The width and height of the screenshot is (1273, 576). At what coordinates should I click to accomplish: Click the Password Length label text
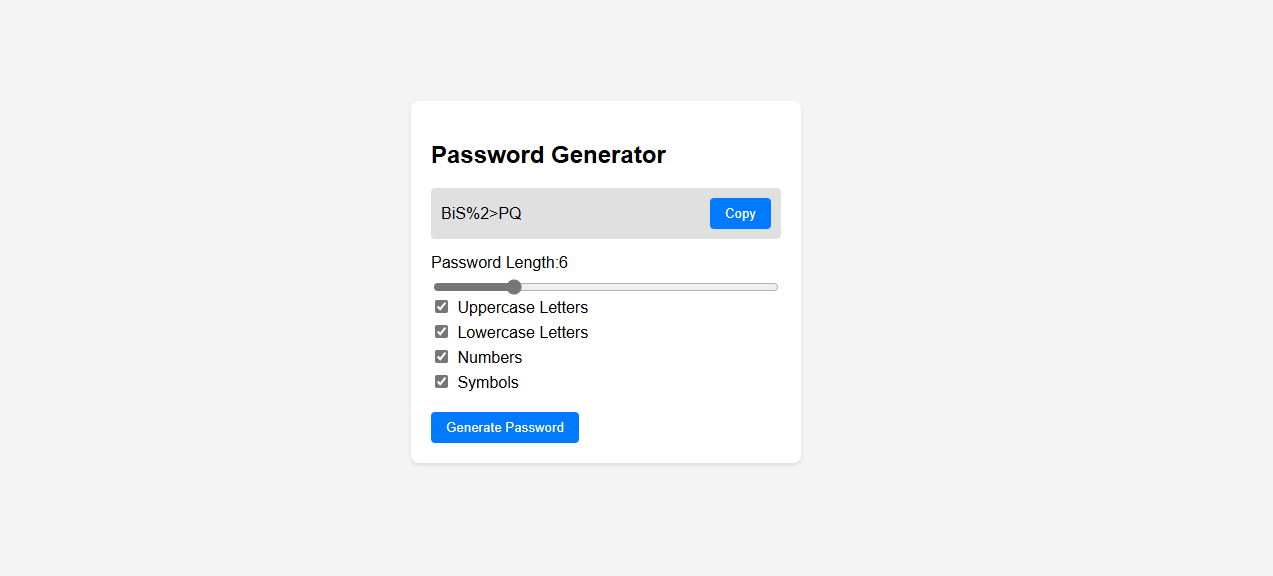click(x=495, y=263)
